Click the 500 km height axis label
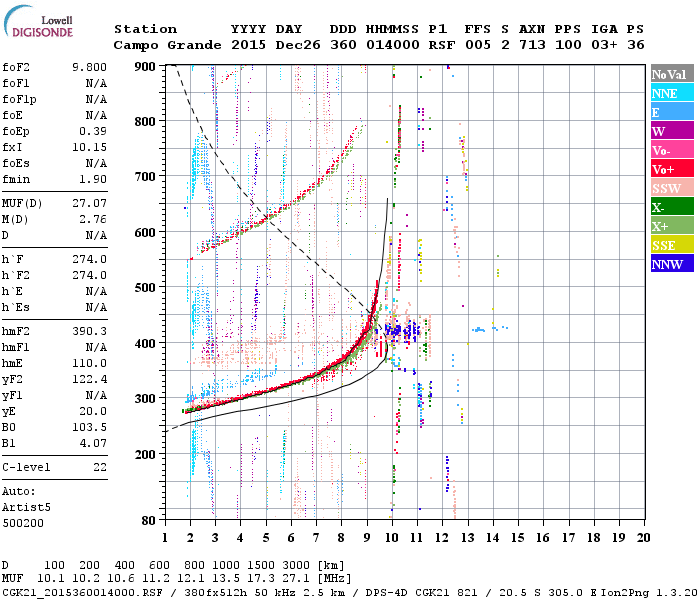Screen dimensions: 700x600 [x=145, y=288]
